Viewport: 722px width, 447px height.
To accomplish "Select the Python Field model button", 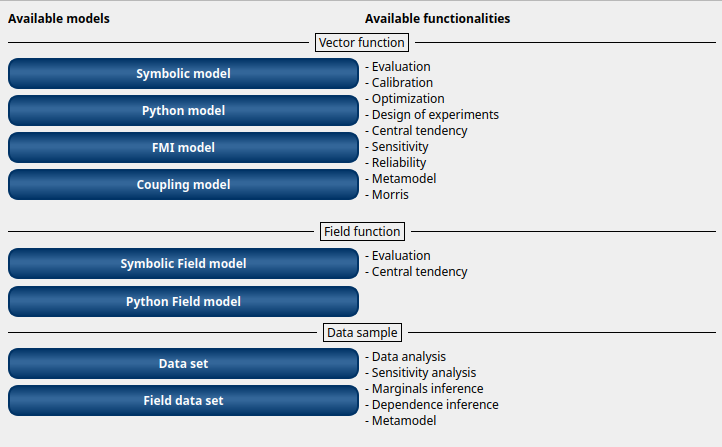I will click(183, 302).
